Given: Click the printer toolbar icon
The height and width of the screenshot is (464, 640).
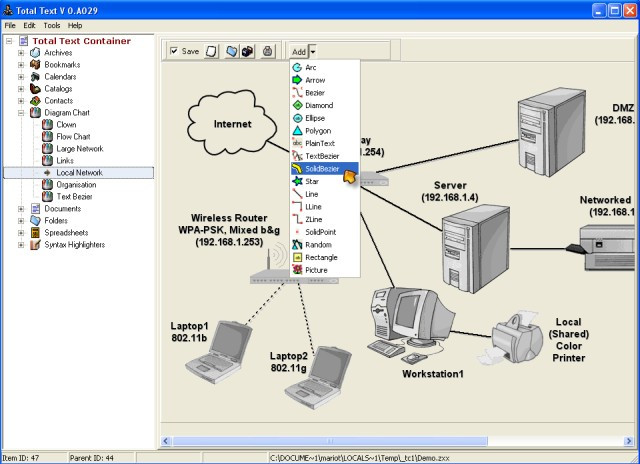Looking at the screenshot, I should pyautogui.click(x=268, y=51).
